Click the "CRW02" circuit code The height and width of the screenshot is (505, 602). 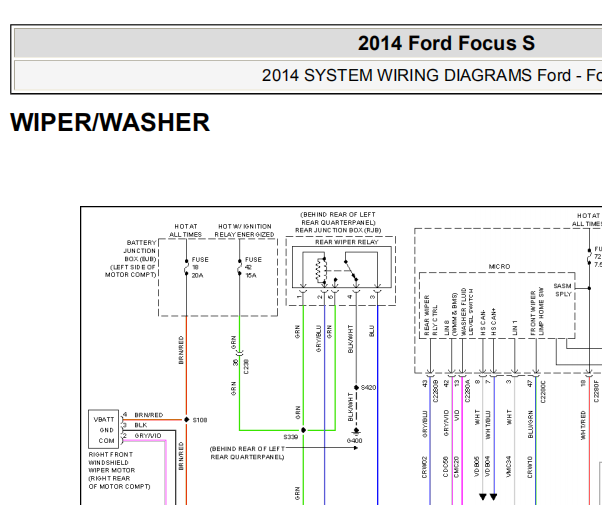(424, 467)
